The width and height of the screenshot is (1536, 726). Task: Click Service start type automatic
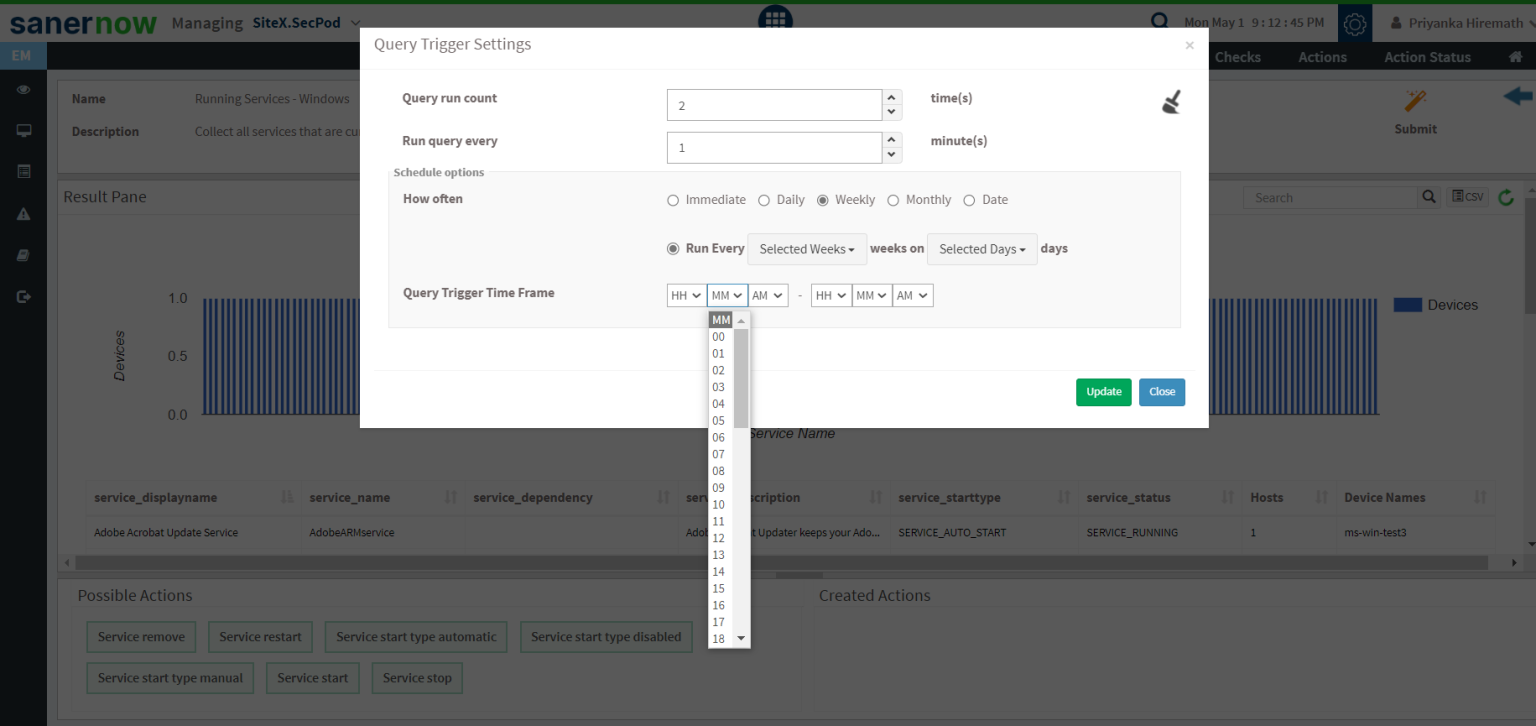pos(416,637)
